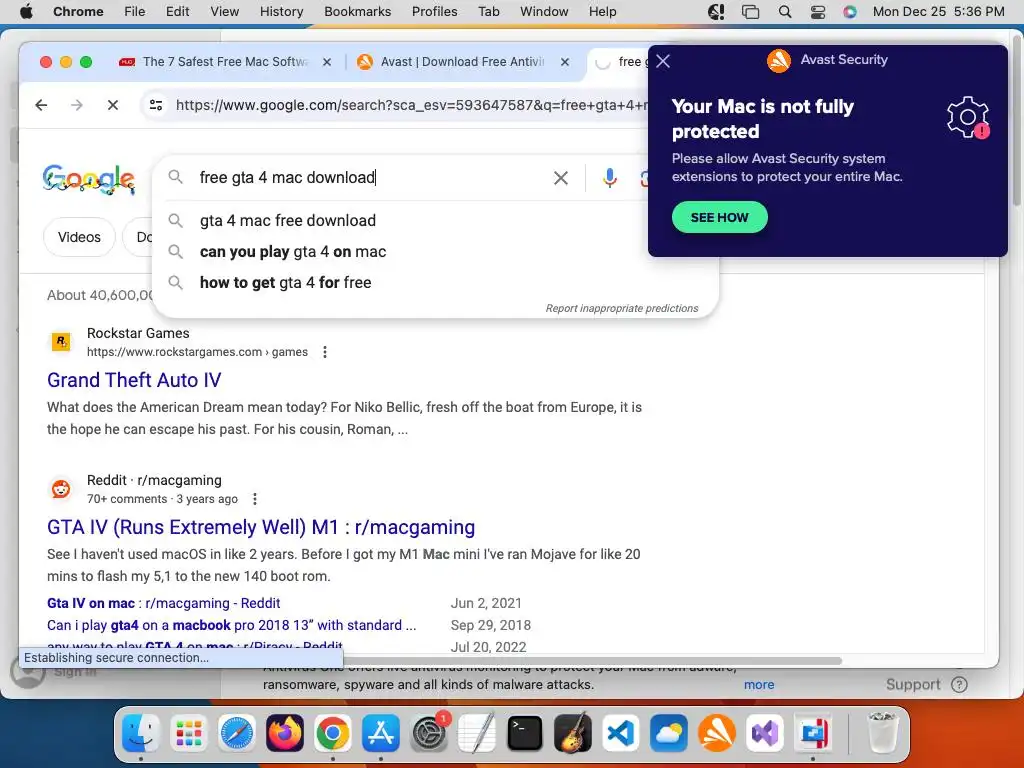Open Trash from the Dock
This screenshot has width=1024, height=768.
(882, 733)
